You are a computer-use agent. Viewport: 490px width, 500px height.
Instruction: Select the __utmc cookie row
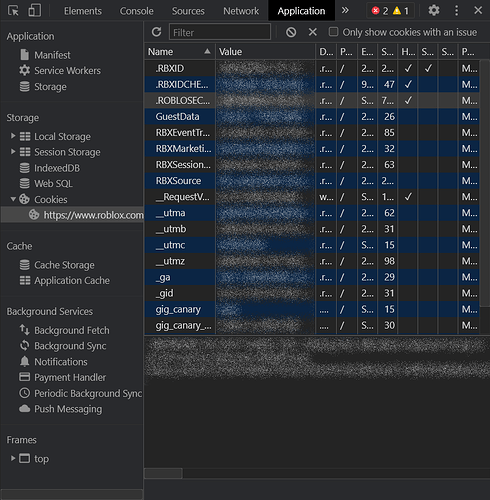point(312,245)
